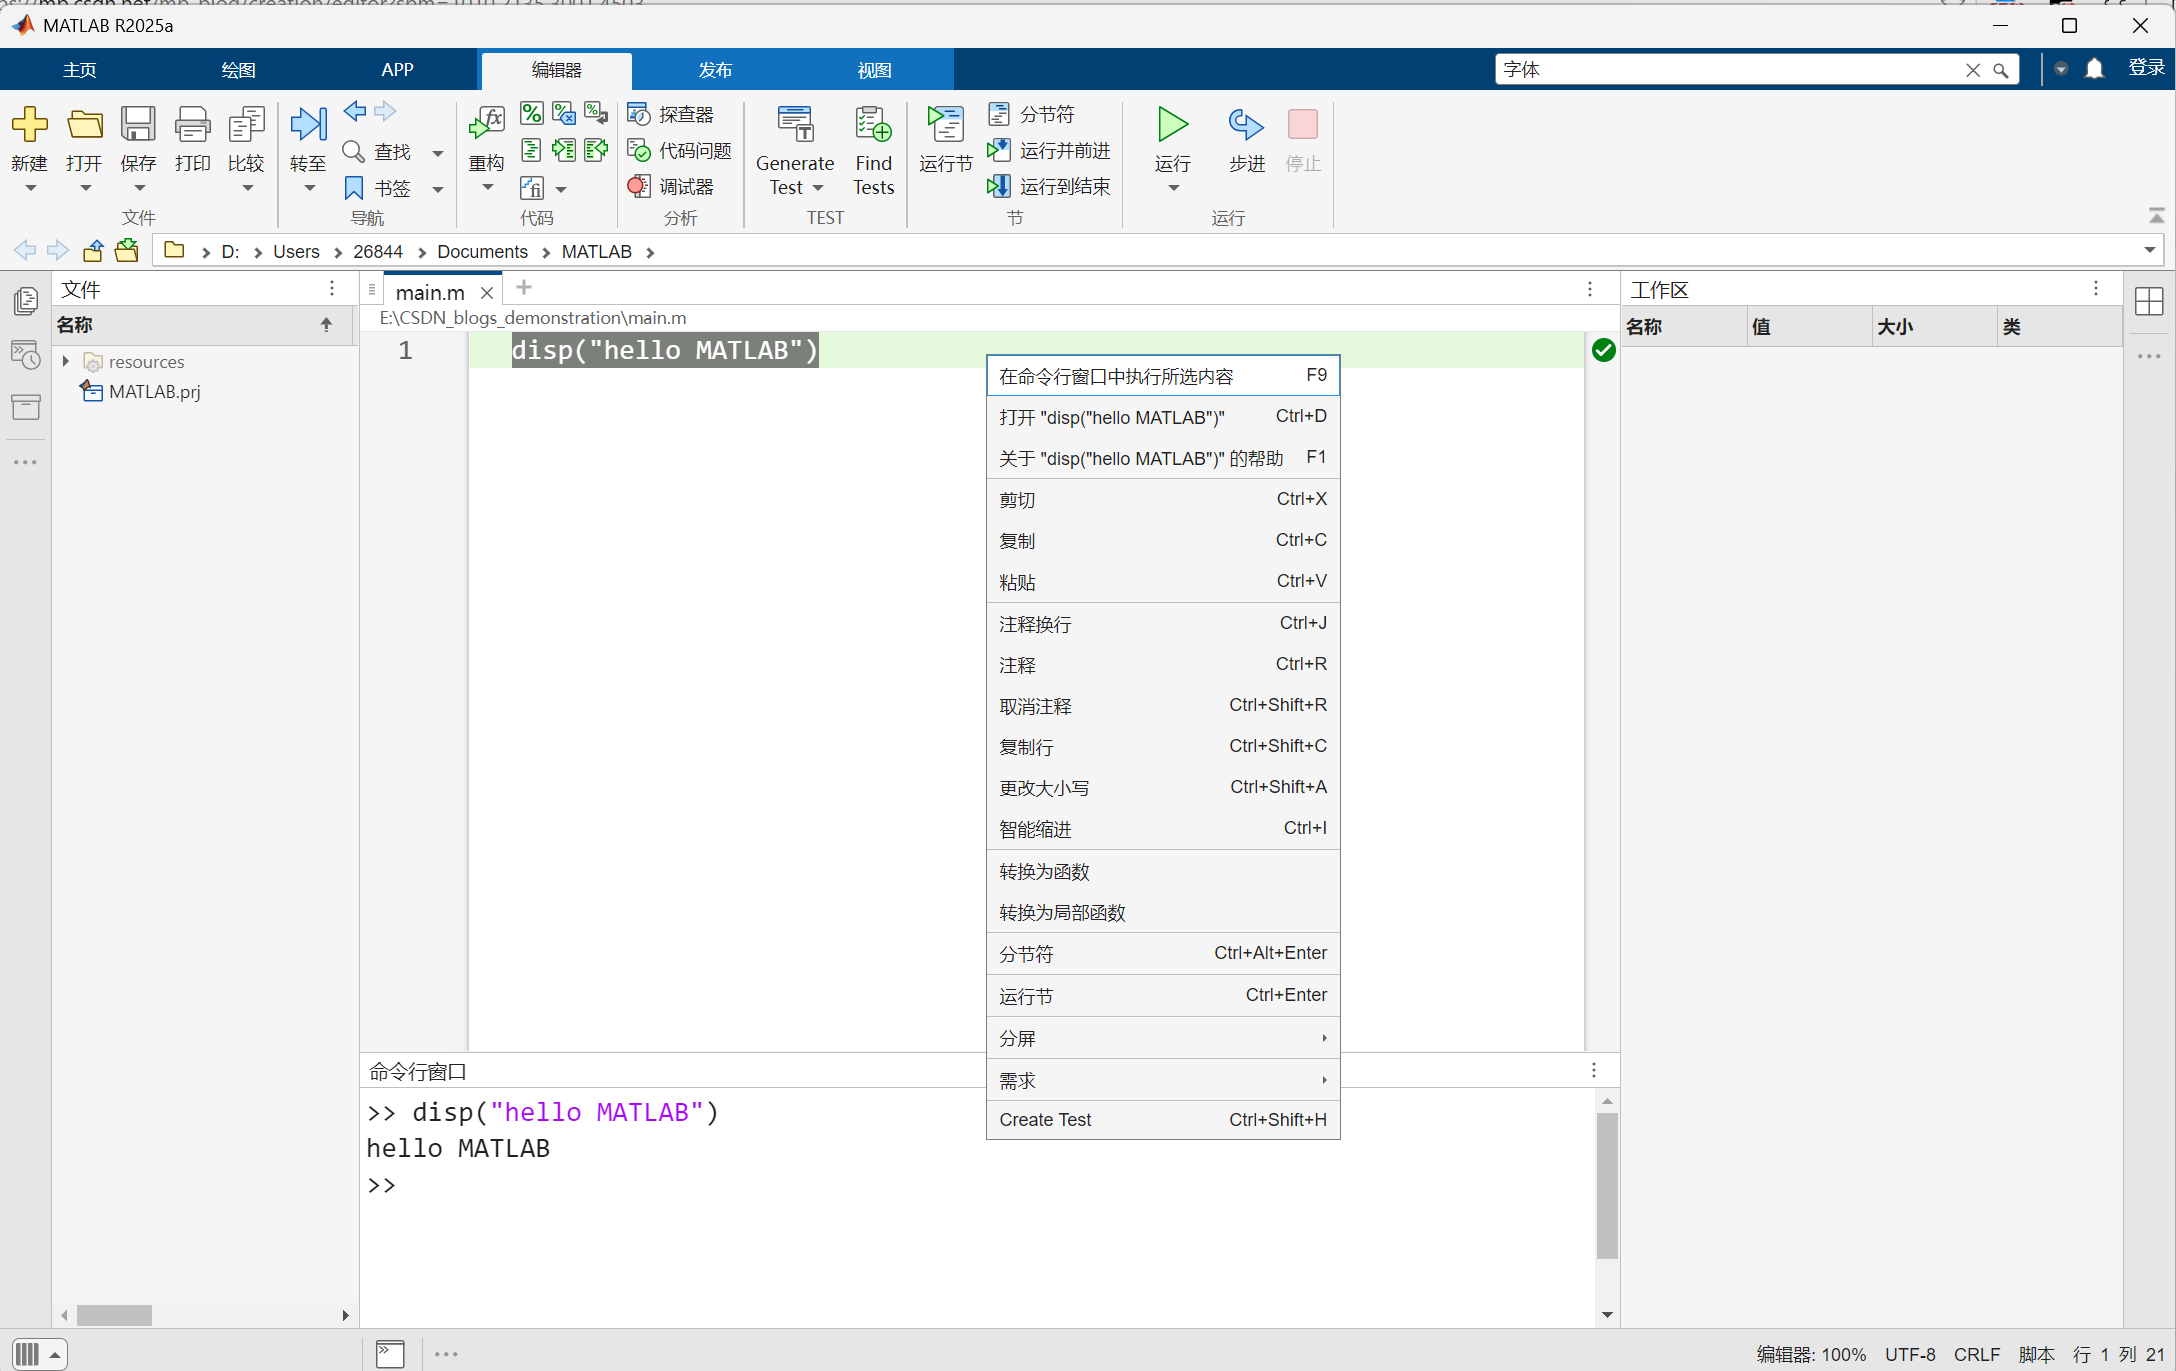Viewport: 2176px width, 1371px height.
Task: Click the Save (保存) disk icon
Action: pyautogui.click(x=138, y=125)
